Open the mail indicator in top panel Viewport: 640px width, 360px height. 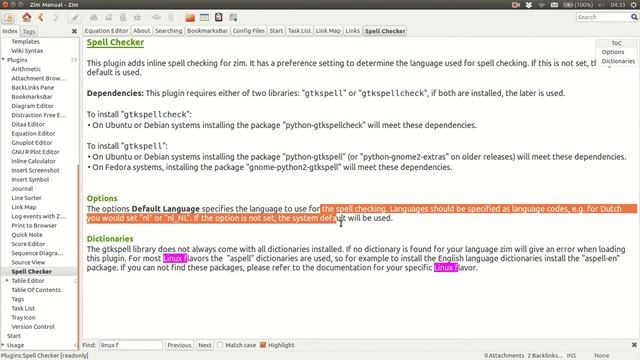(x=554, y=5)
